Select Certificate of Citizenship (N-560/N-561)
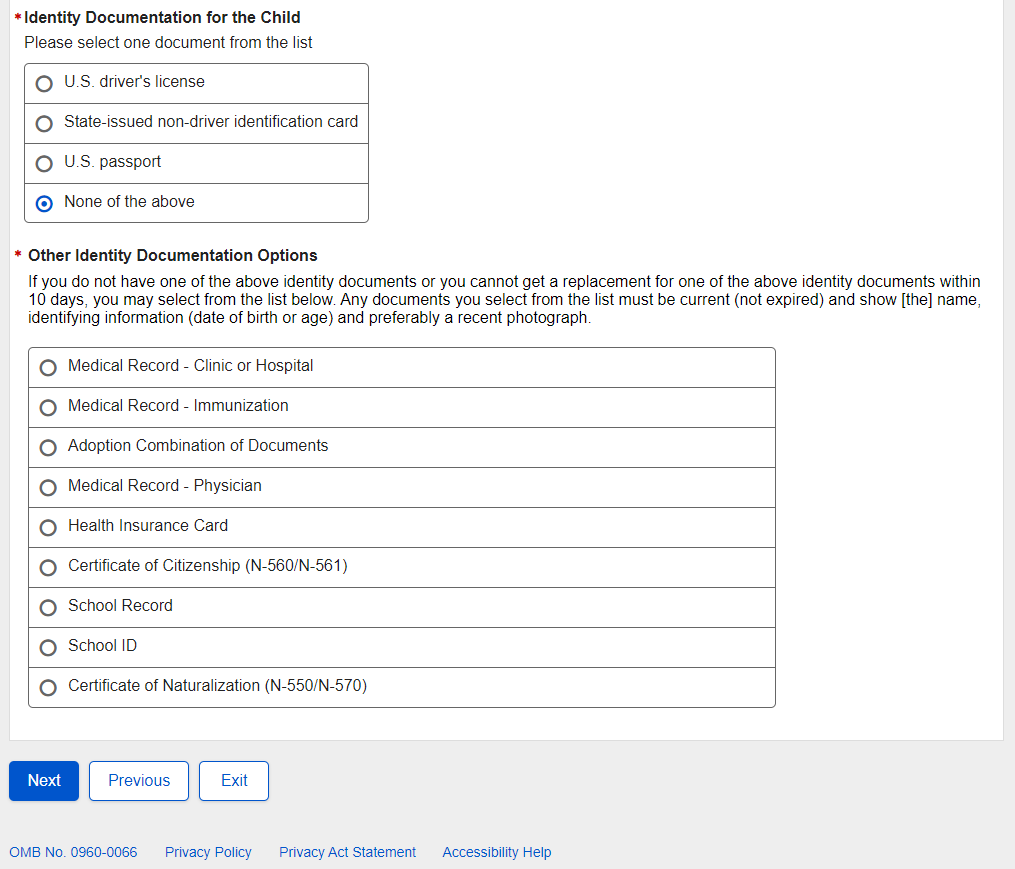The image size is (1015, 869). pyautogui.click(x=48, y=568)
